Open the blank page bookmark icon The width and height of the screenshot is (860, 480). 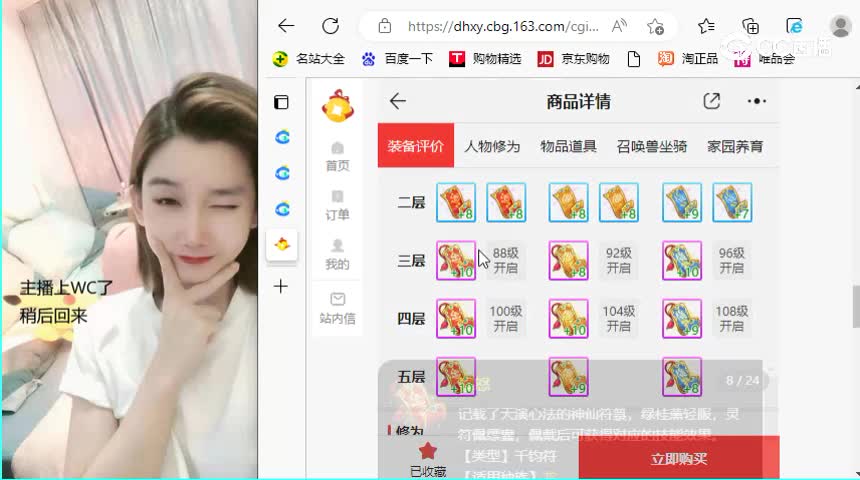pos(633,59)
